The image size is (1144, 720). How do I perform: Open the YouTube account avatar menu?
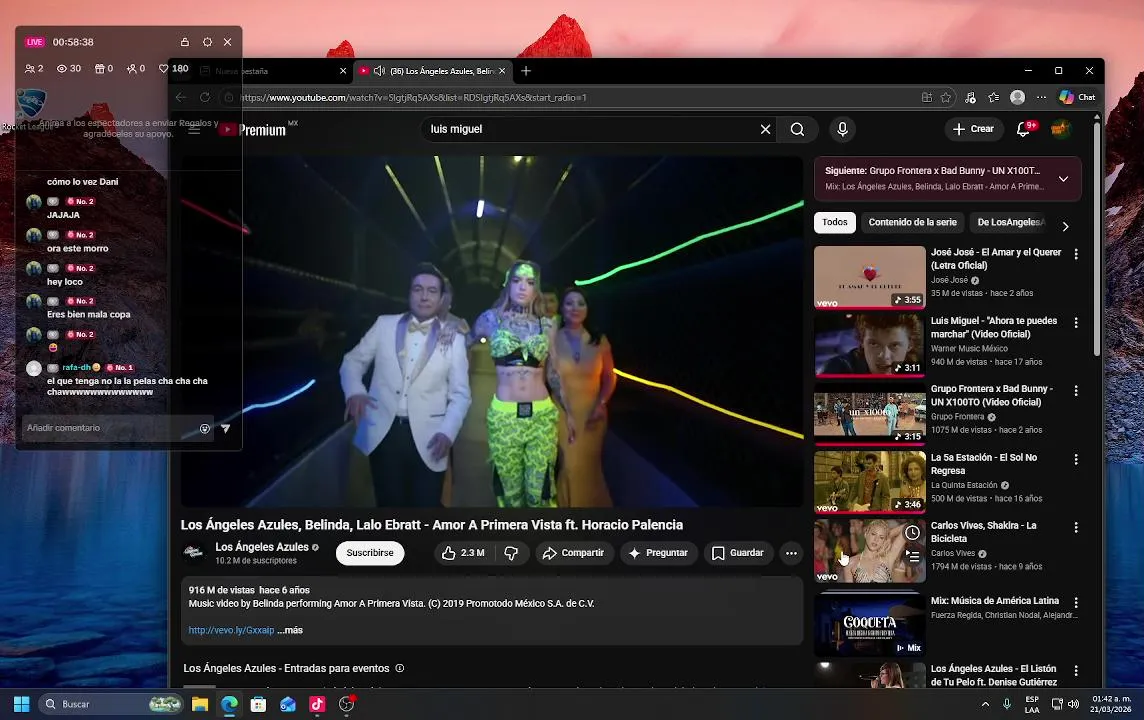click(x=1059, y=129)
